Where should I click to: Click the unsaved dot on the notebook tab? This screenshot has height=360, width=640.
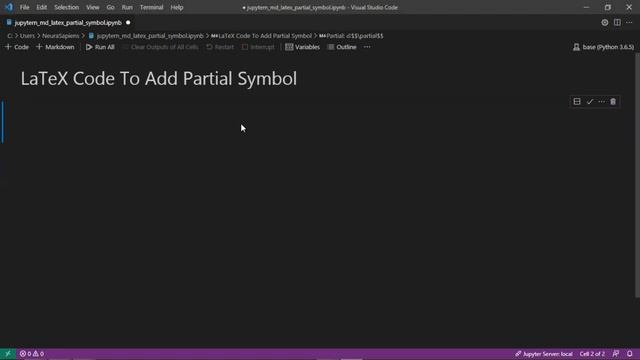tap(128, 23)
